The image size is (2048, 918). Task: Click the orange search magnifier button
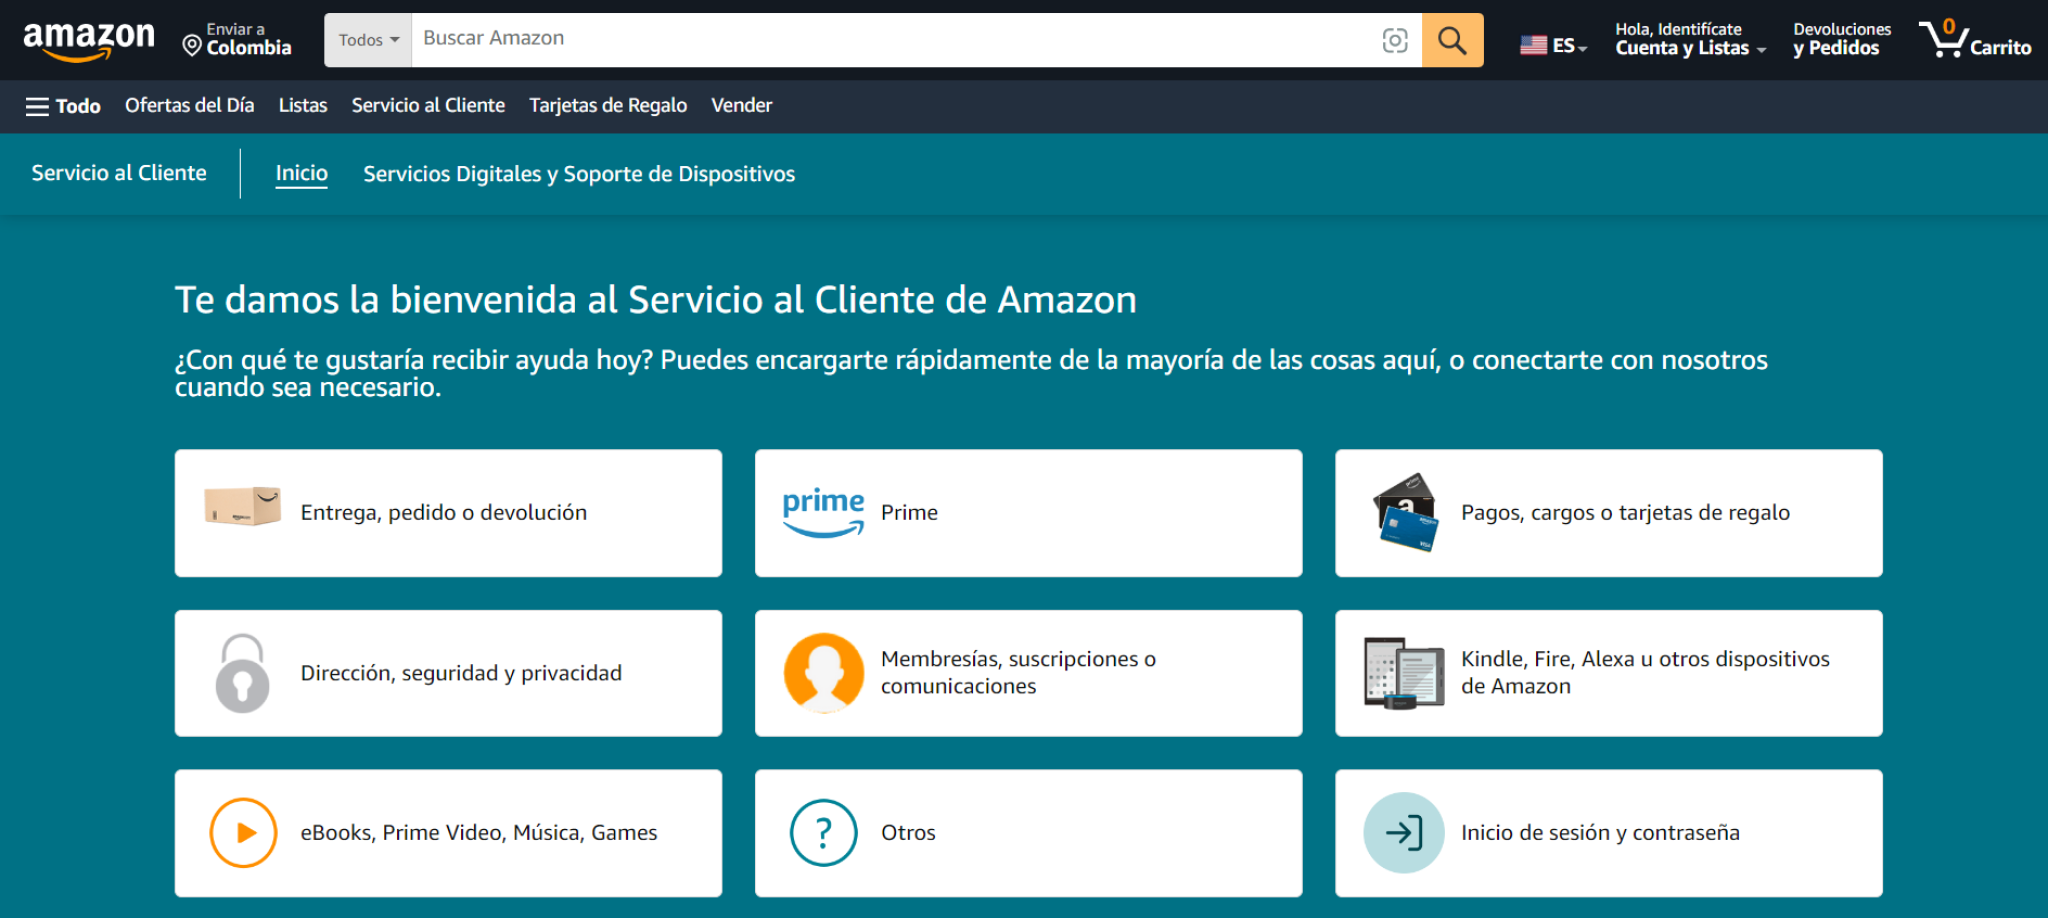click(1452, 40)
